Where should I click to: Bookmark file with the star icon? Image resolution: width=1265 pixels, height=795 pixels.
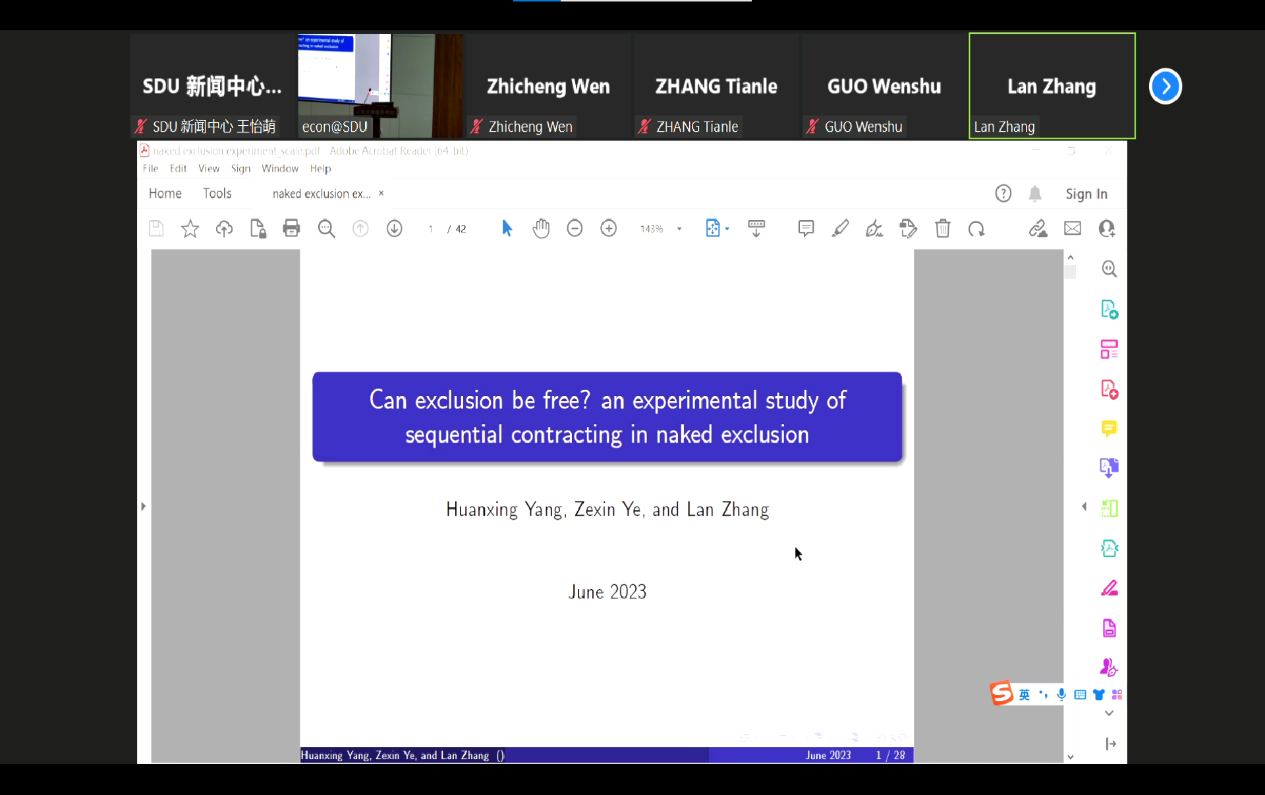pos(190,229)
